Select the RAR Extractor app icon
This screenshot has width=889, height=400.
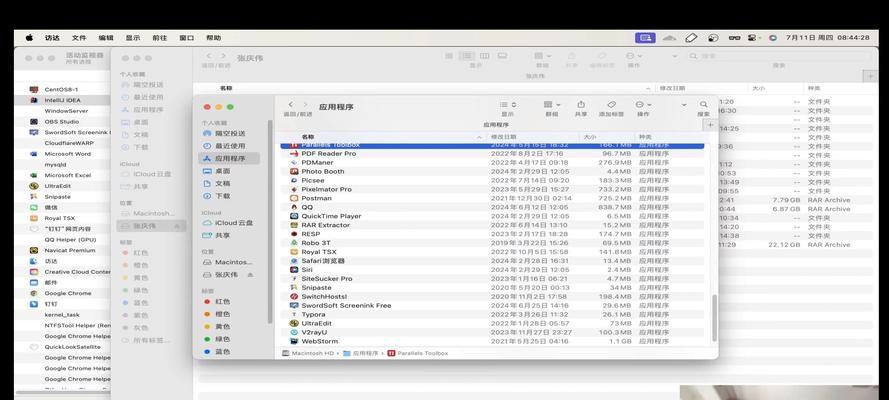[294, 225]
